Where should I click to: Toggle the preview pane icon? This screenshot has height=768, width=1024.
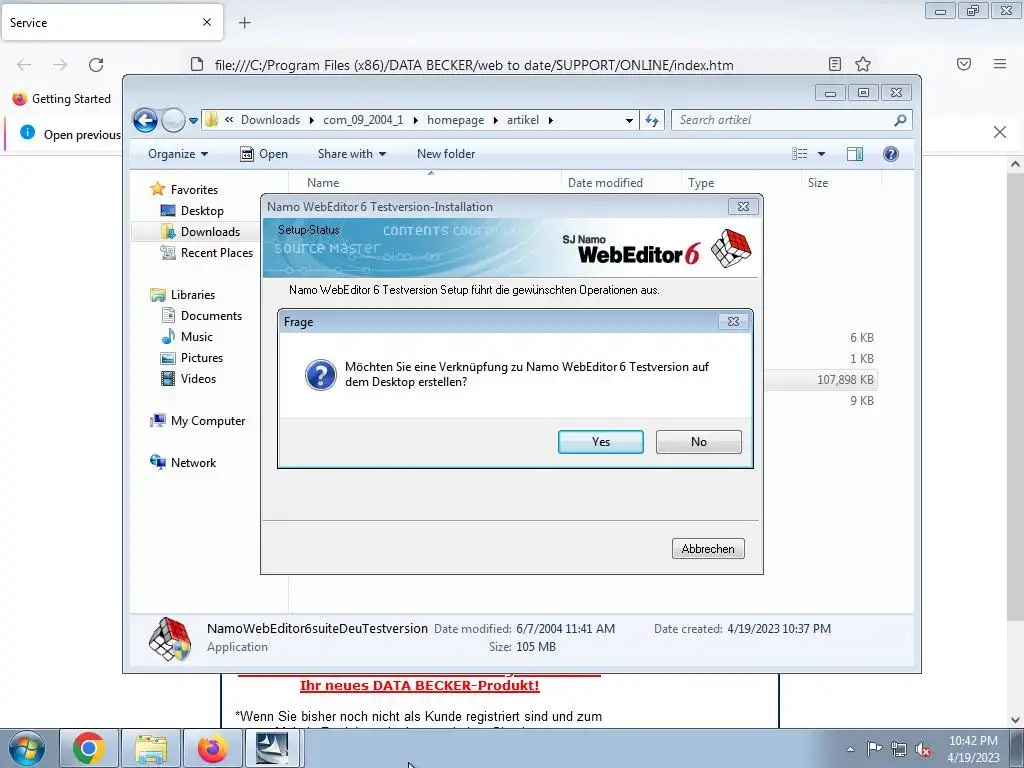(x=855, y=154)
